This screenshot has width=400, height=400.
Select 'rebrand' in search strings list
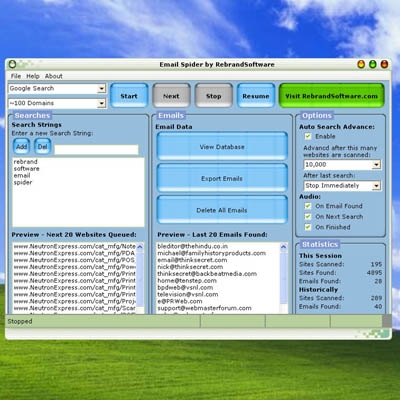(25, 162)
